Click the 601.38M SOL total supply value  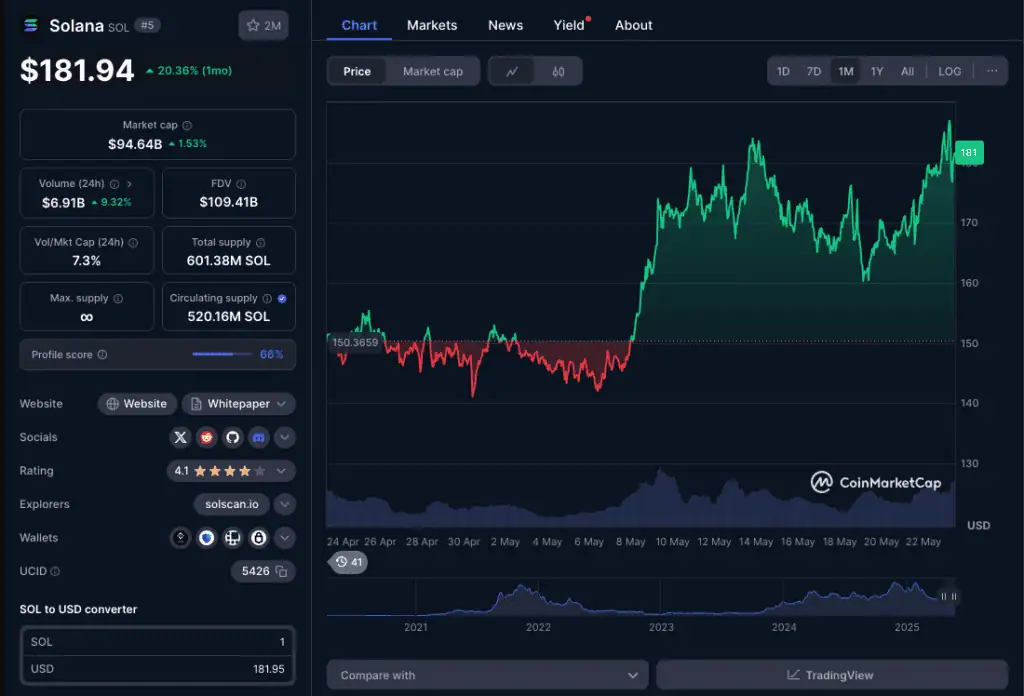(229, 261)
